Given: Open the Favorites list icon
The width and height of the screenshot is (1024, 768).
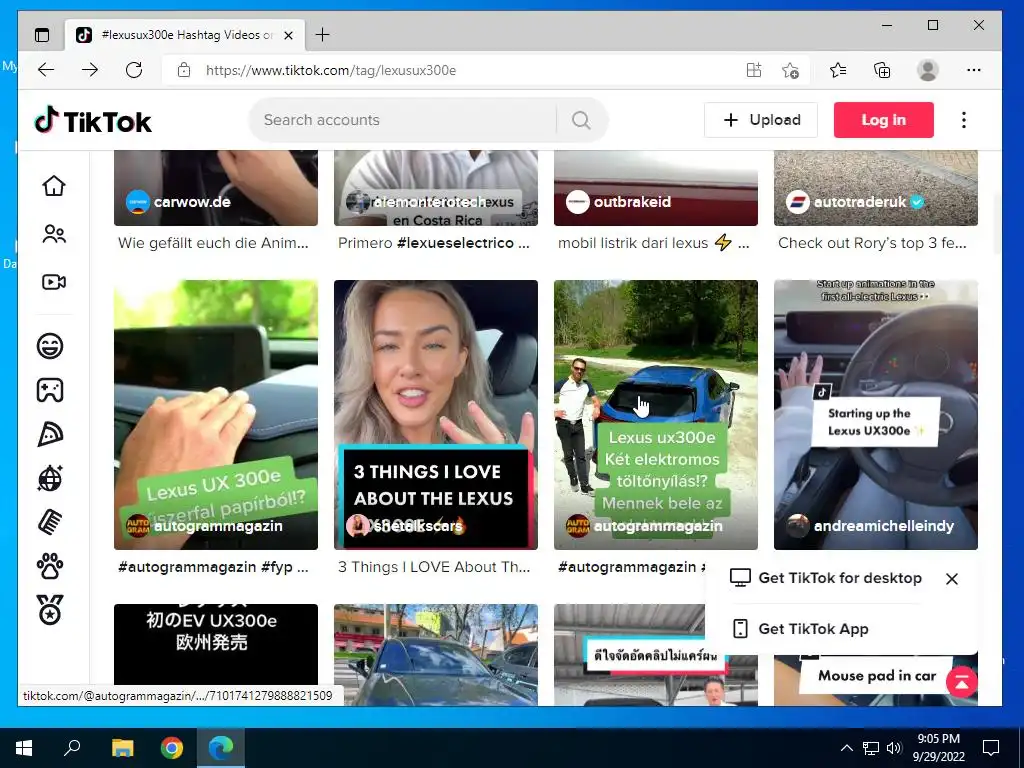Looking at the screenshot, I should click(x=838, y=70).
